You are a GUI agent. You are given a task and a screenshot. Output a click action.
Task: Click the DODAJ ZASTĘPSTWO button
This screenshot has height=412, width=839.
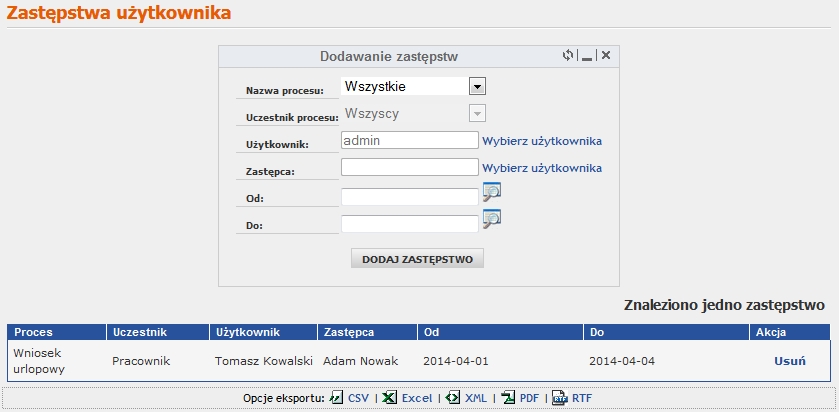tap(417, 260)
